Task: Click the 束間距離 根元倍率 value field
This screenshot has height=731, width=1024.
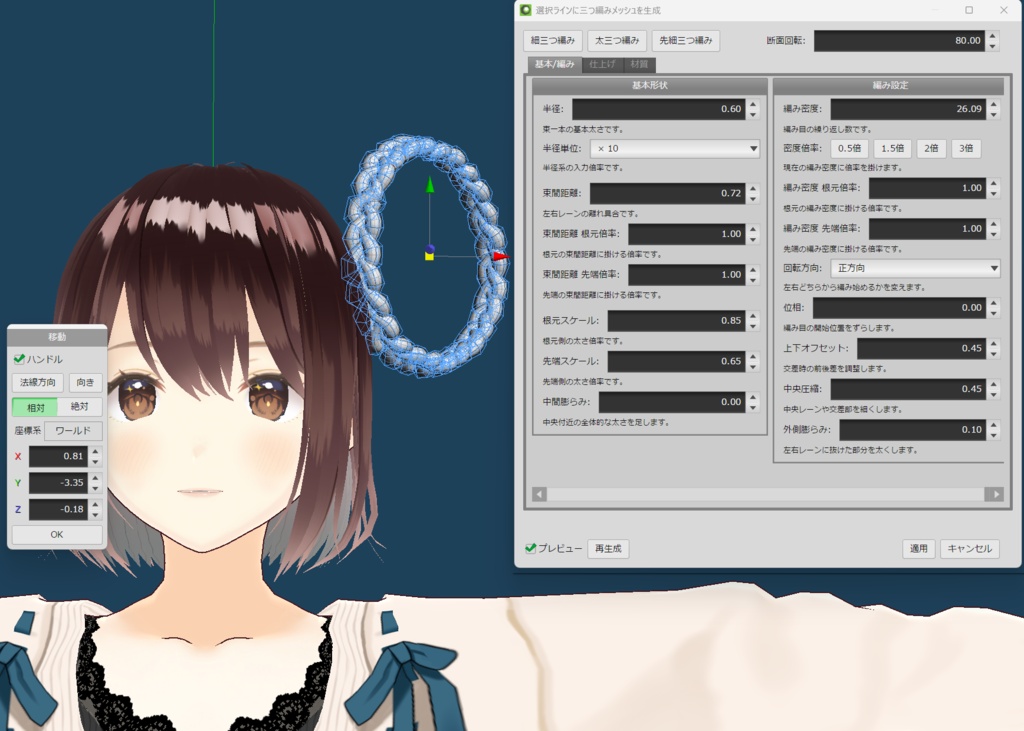Action: 687,234
